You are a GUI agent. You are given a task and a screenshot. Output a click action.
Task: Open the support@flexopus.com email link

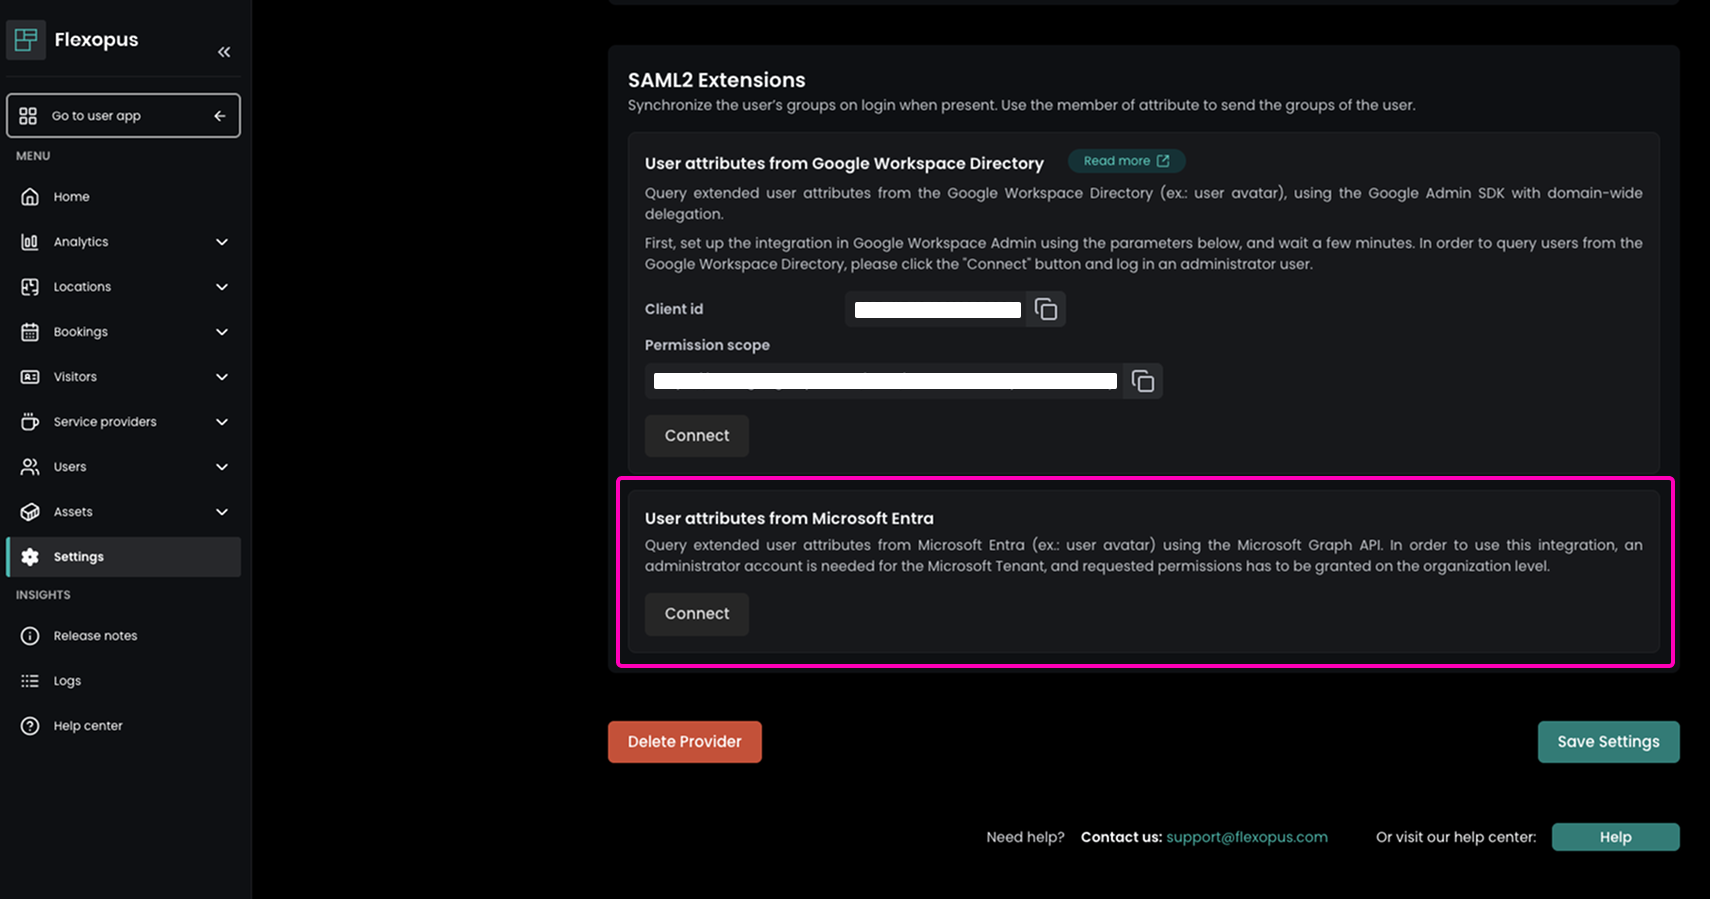point(1246,837)
